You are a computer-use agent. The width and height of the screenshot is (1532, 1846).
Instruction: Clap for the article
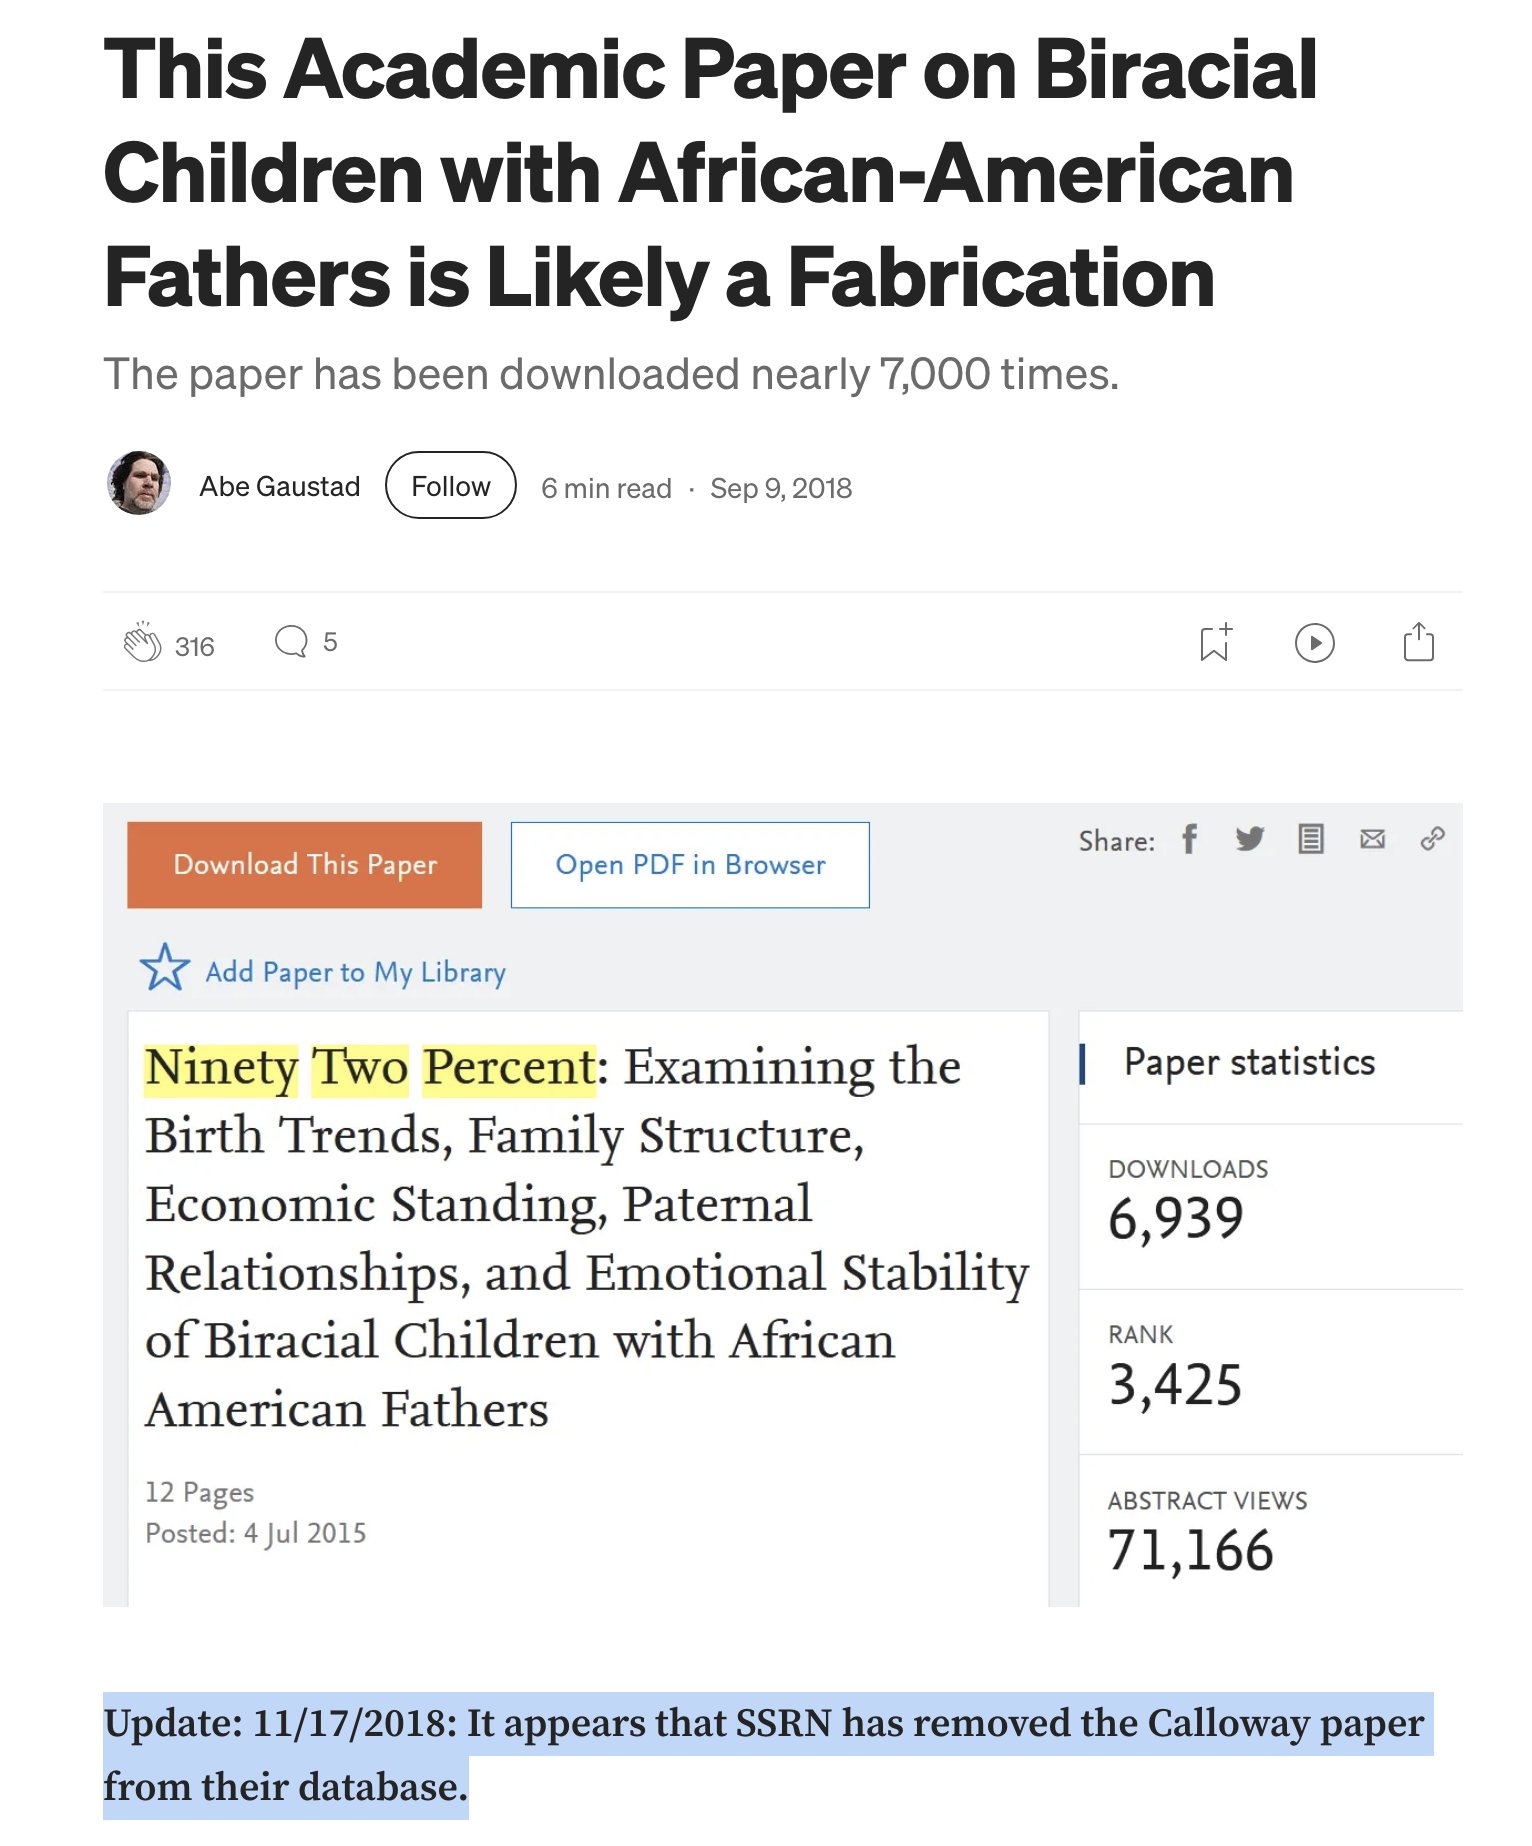tap(142, 643)
